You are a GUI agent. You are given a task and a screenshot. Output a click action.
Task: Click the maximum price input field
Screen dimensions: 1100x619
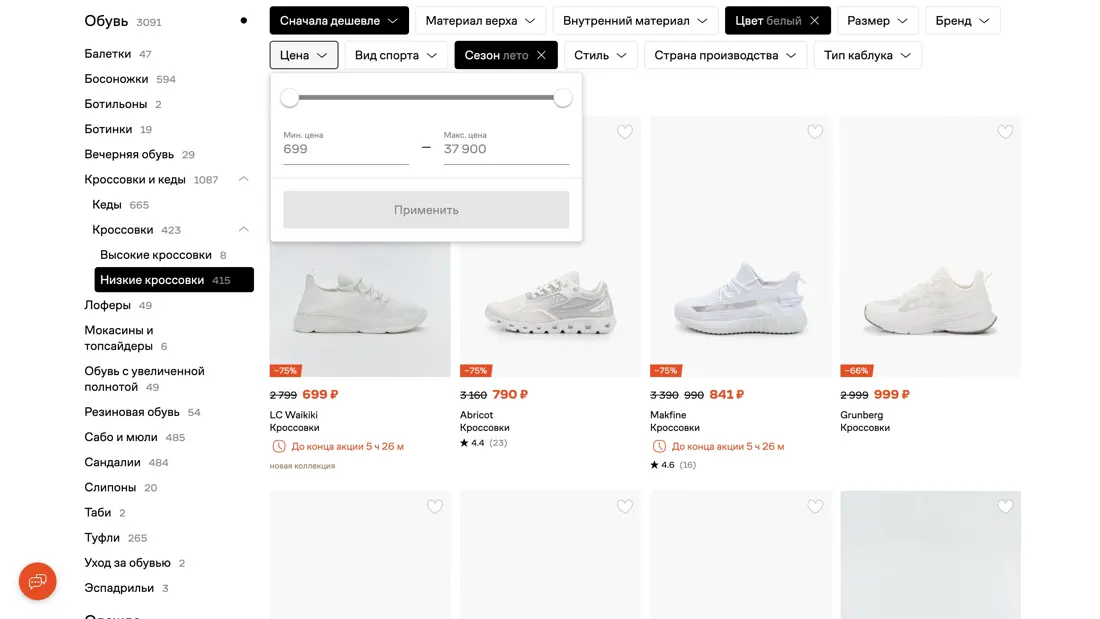505,149
